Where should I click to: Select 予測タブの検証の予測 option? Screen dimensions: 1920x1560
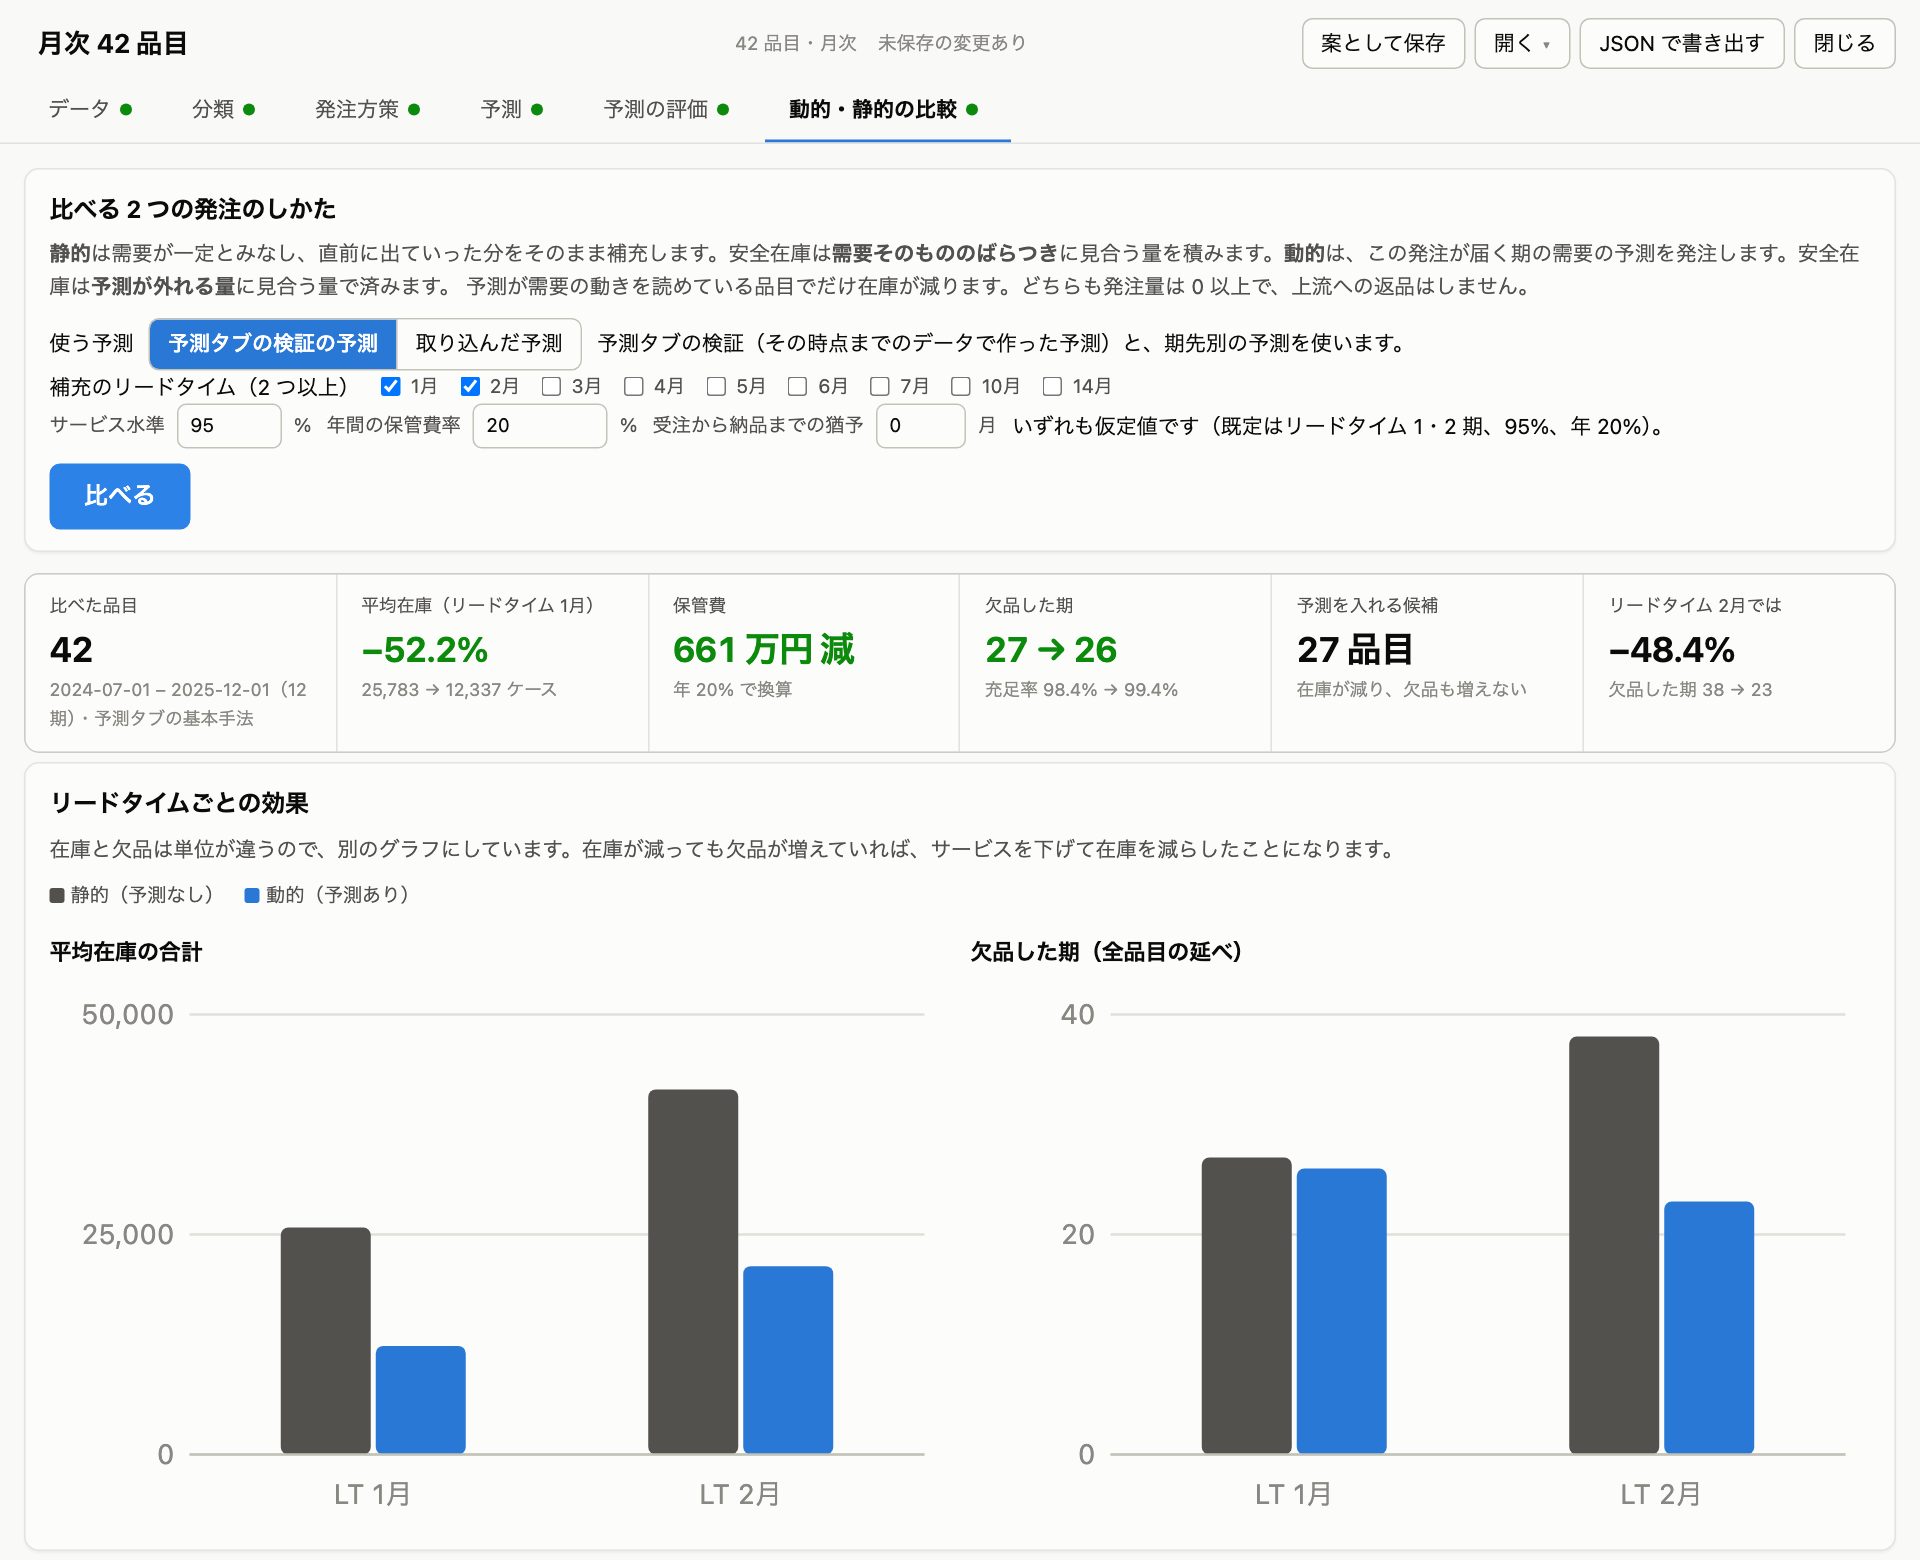coord(273,344)
